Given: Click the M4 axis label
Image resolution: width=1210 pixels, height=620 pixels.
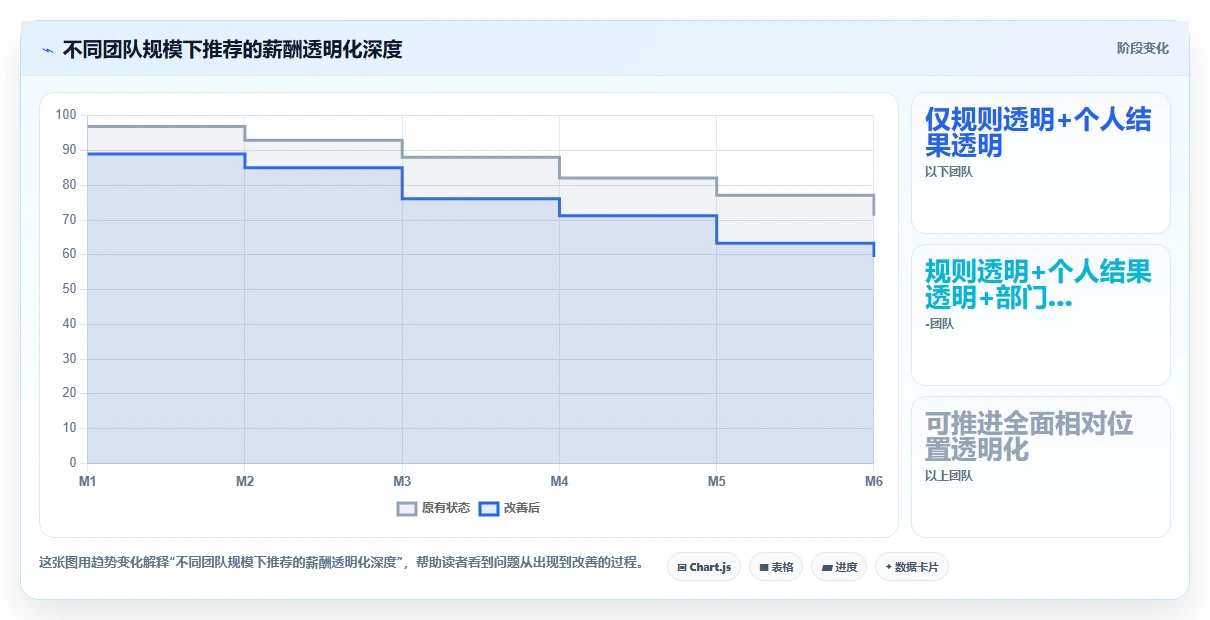Looking at the screenshot, I should [x=559, y=481].
